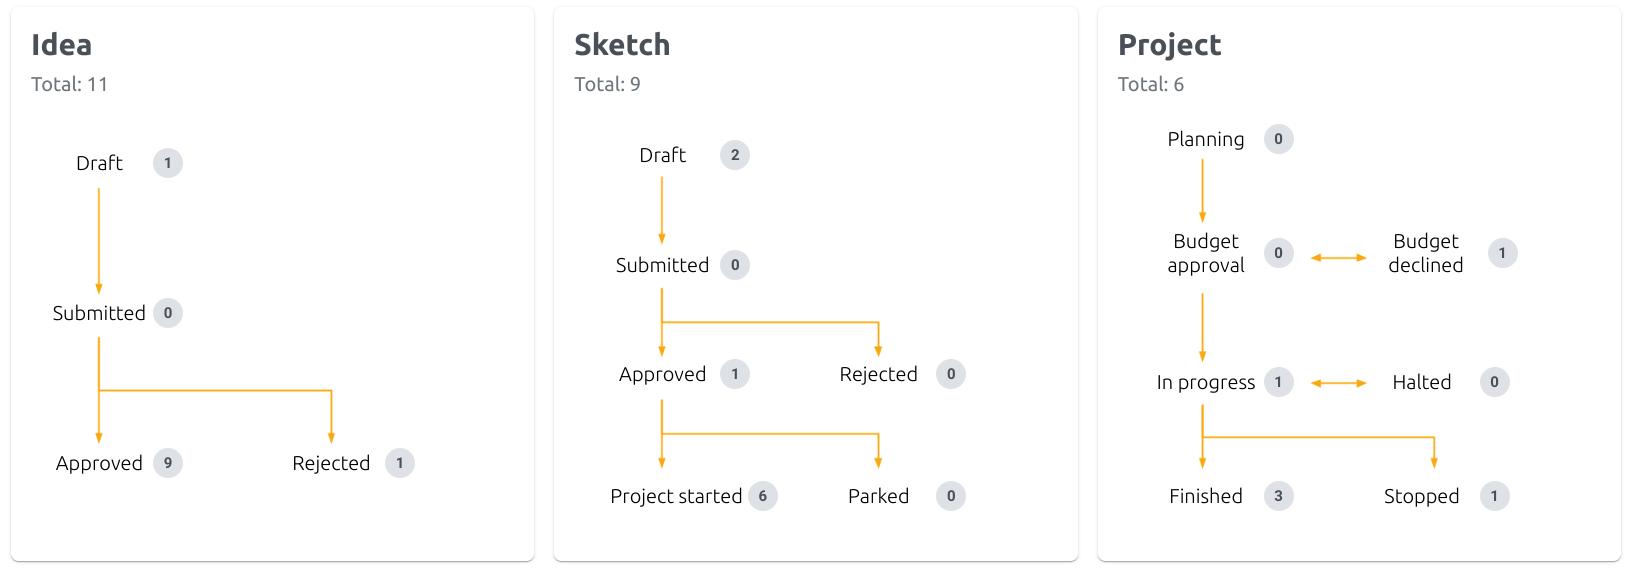Click the Sketch card heading

622,45
